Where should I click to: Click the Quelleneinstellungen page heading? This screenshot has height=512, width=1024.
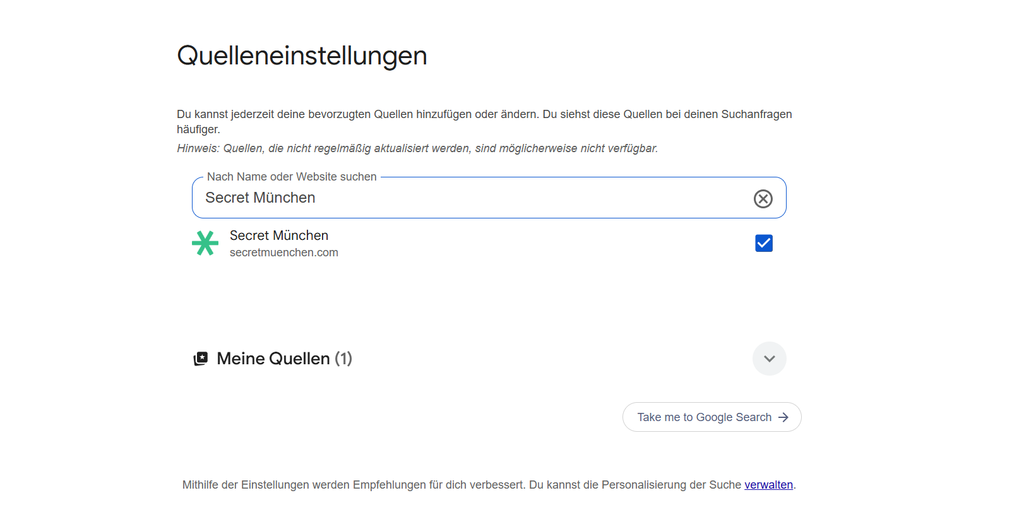click(x=302, y=56)
